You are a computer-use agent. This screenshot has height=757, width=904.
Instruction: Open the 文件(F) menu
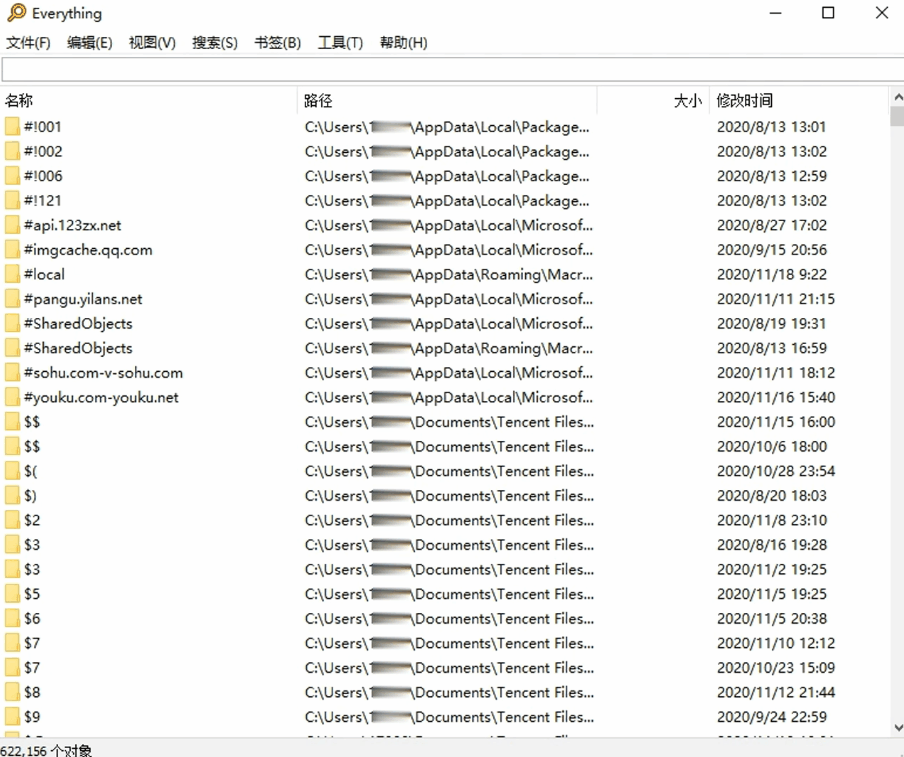tap(28, 42)
